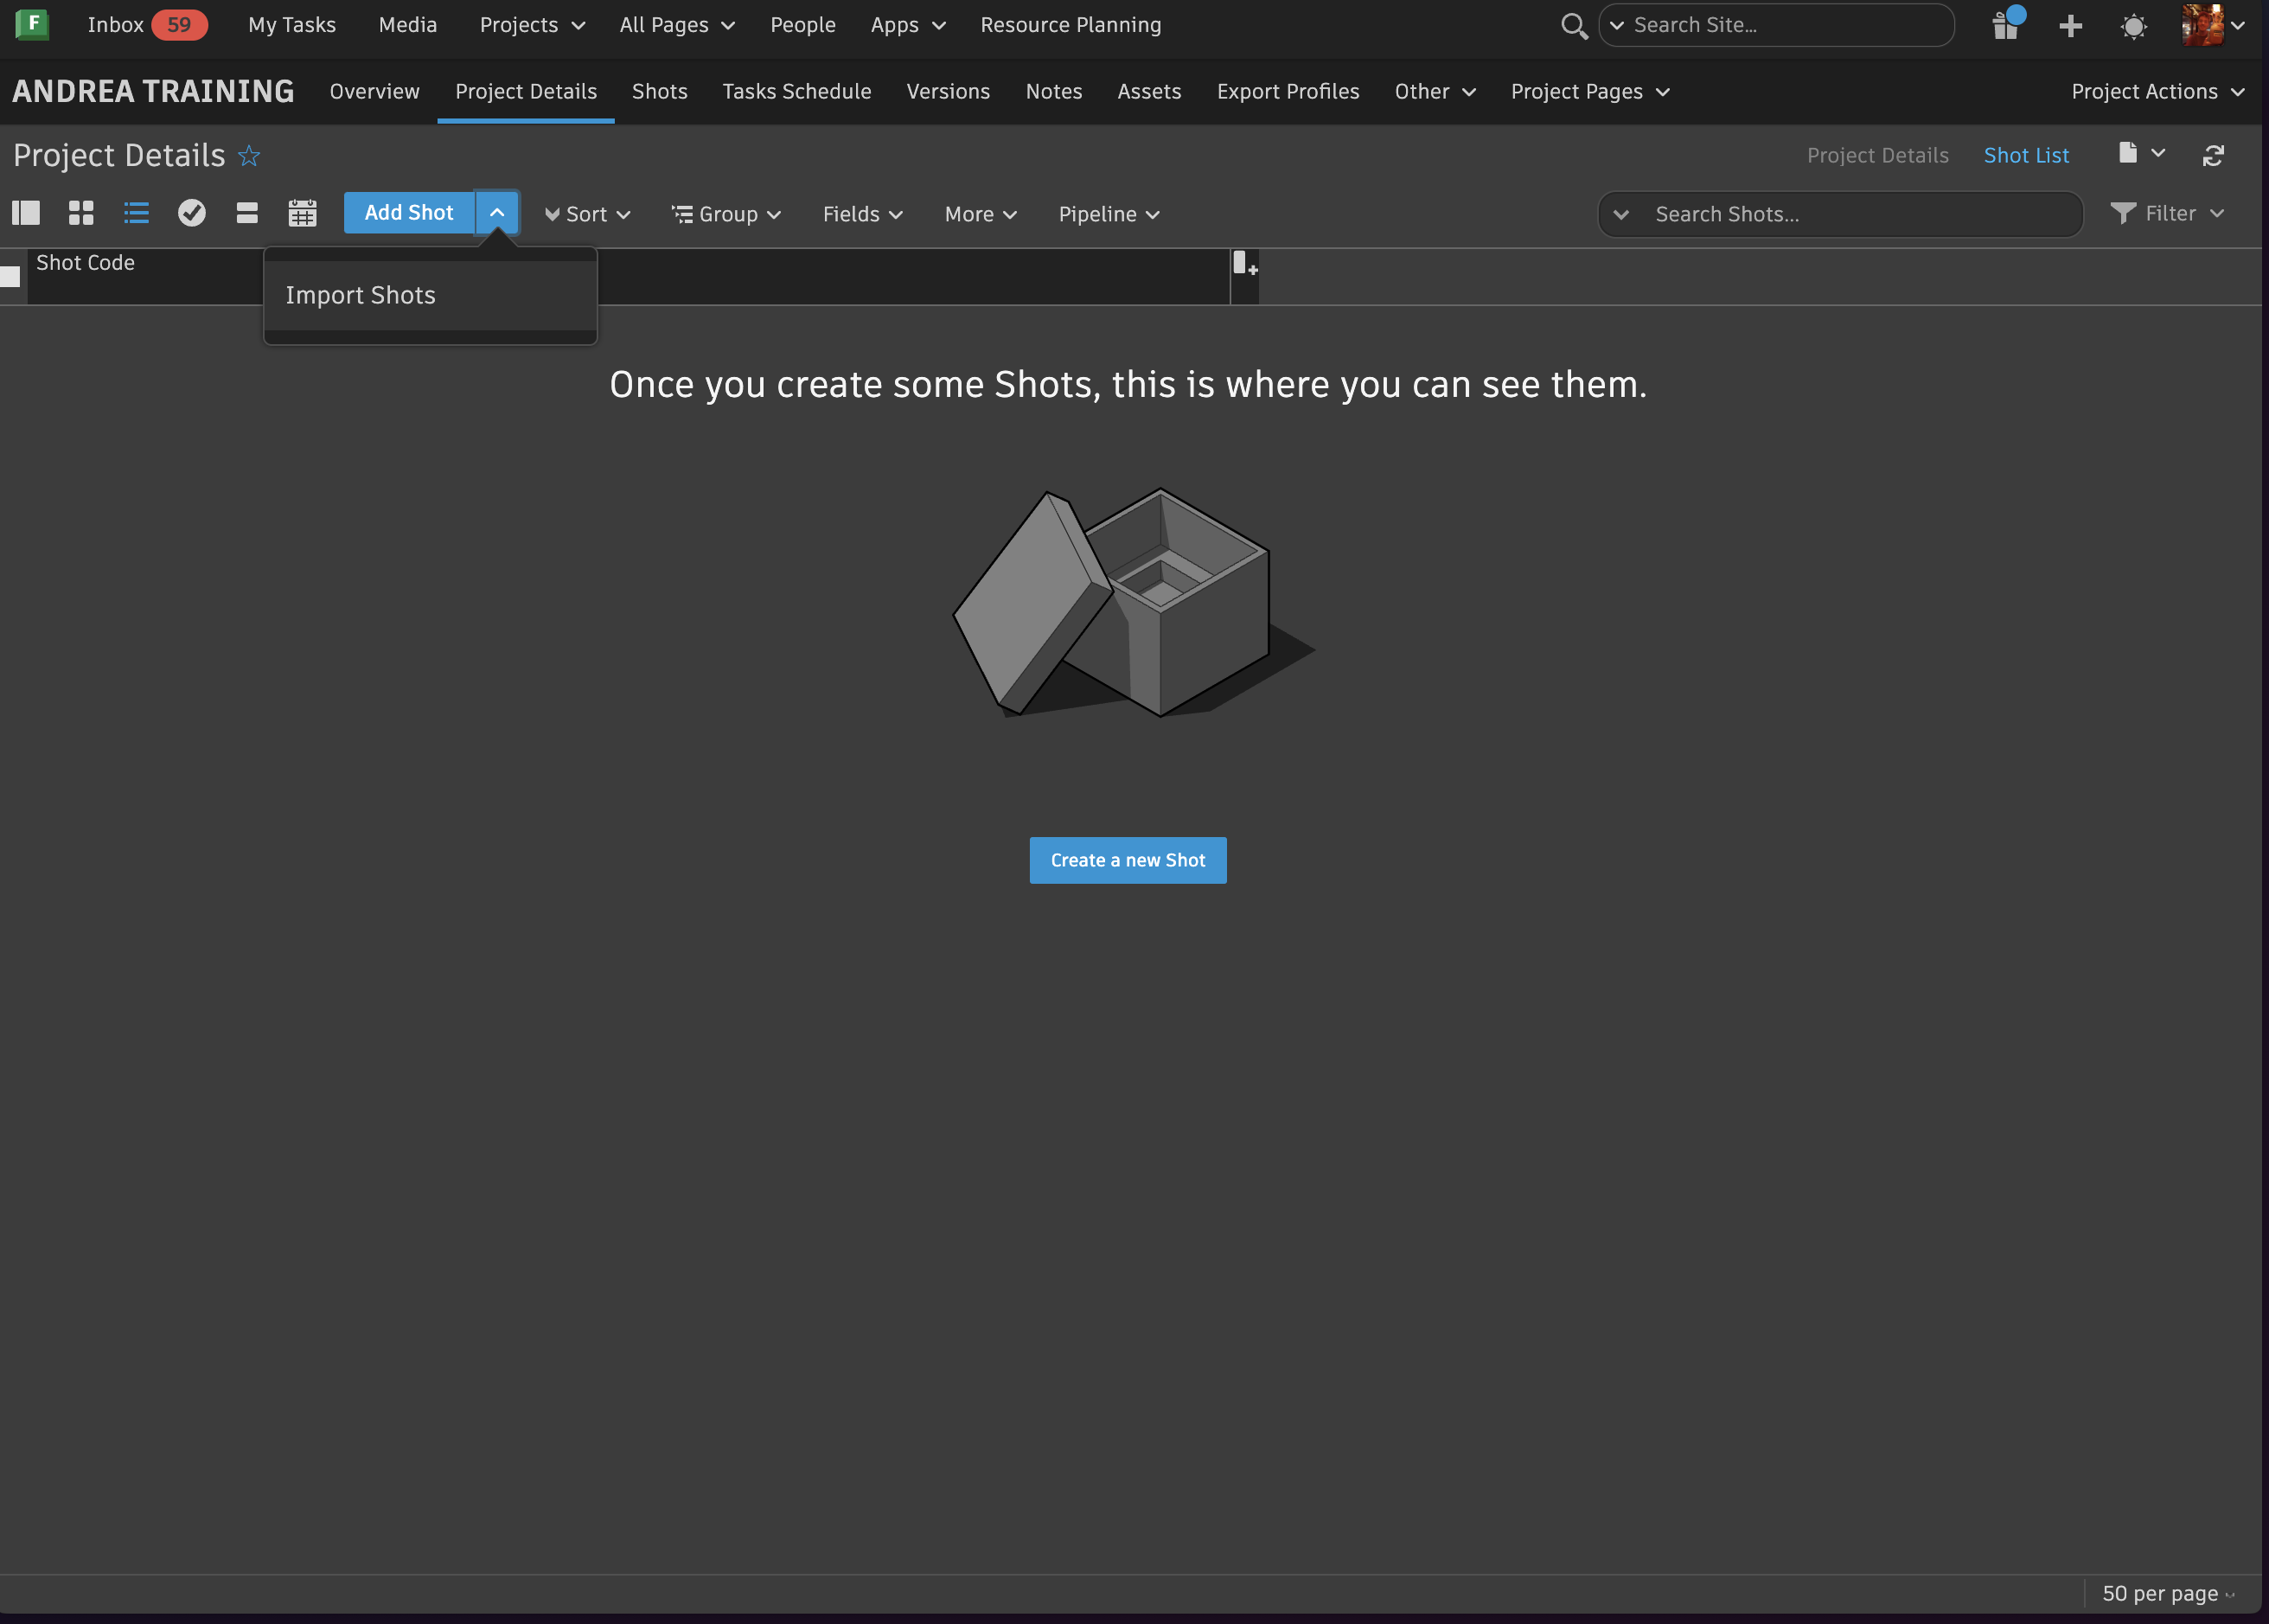The width and height of the screenshot is (2269, 1624).
Task: Toggle light/dark theme sun icon
Action: tap(2133, 26)
